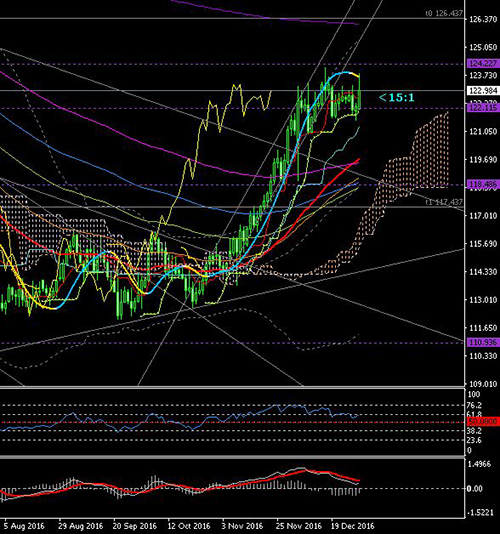Click the '<15:1' cyan annotation label
Viewport: 500px width, 534px height.
tap(397, 98)
